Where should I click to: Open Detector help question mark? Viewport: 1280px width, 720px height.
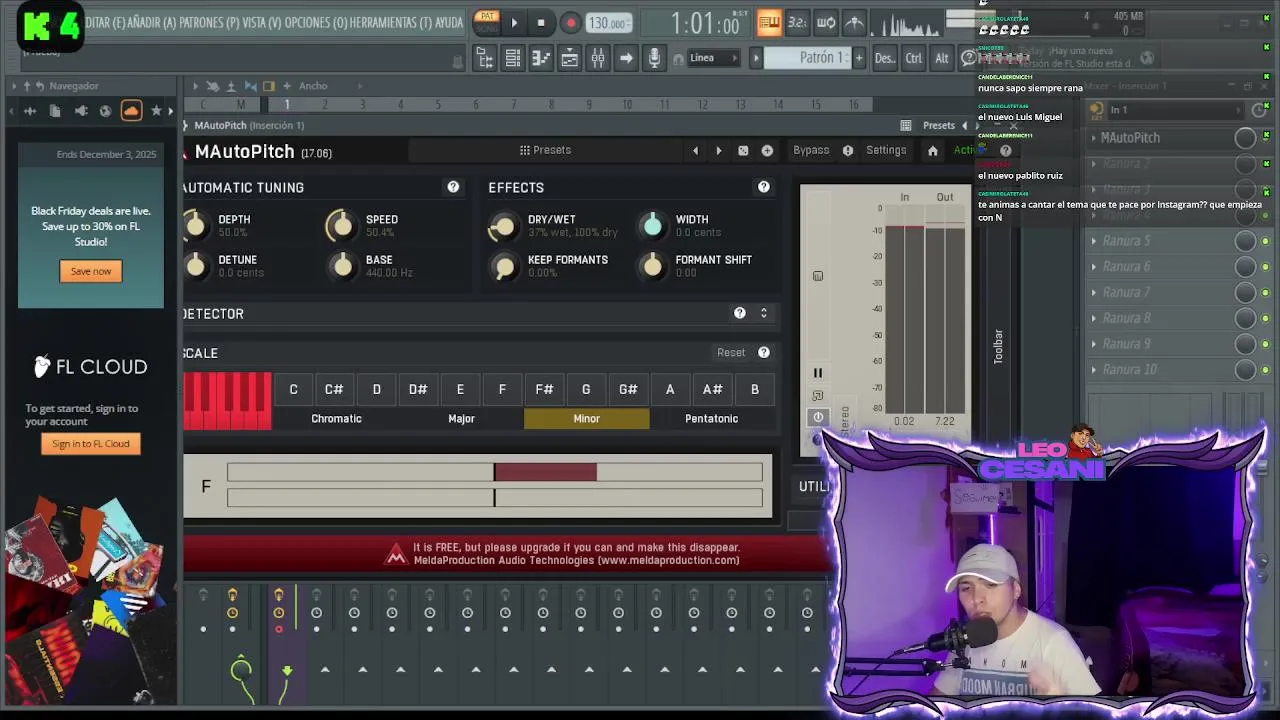point(740,313)
